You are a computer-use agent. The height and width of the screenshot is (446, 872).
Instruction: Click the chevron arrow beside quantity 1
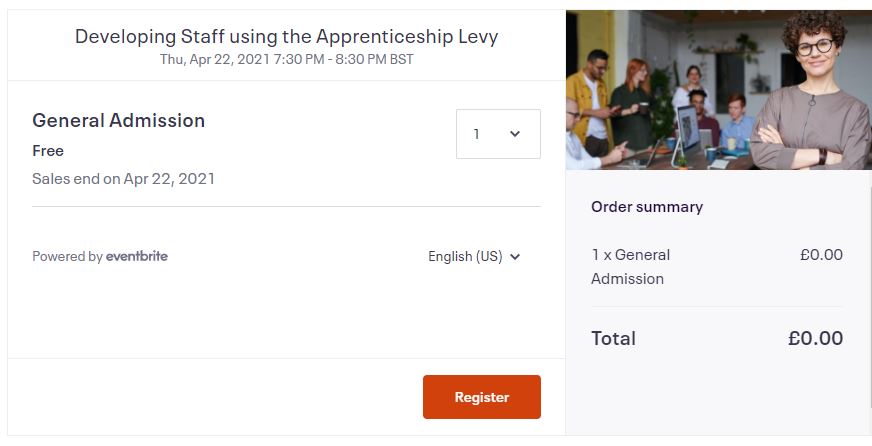pyautogui.click(x=515, y=134)
